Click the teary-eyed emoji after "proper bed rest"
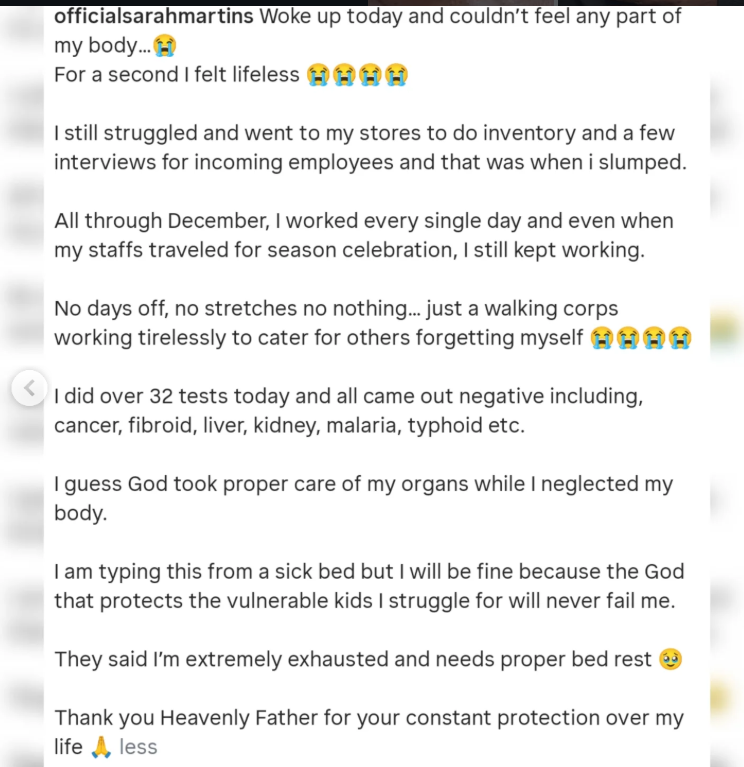 (671, 660)
